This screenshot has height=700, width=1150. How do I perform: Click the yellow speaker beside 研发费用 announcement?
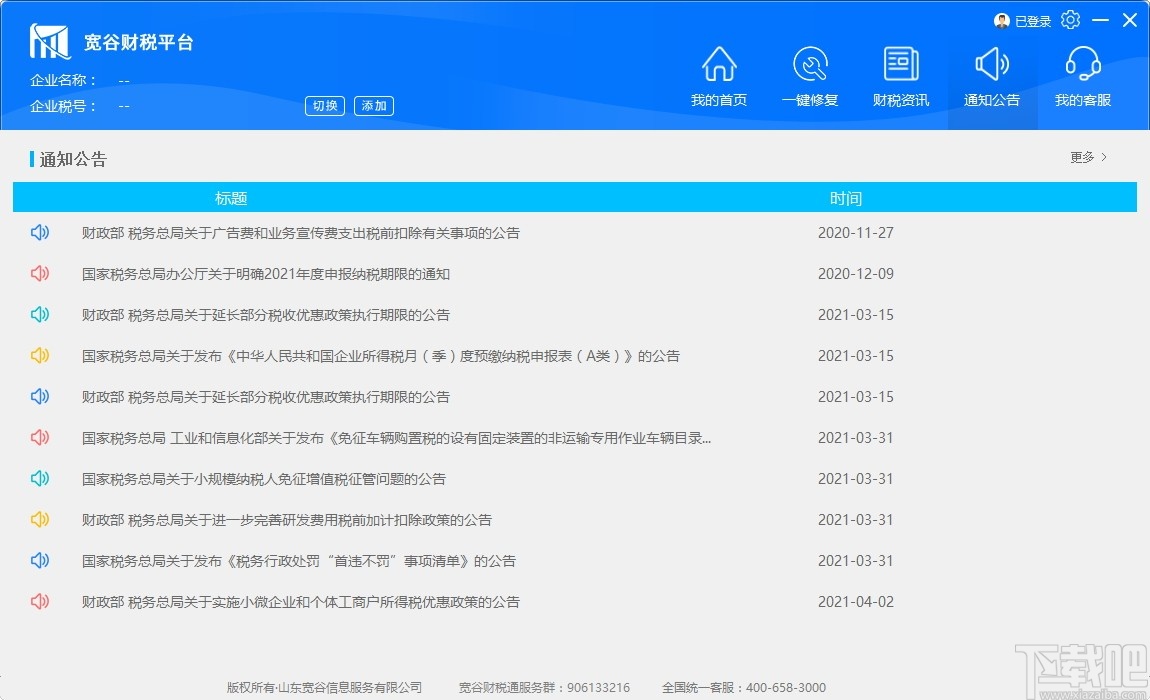click(39, 519)
